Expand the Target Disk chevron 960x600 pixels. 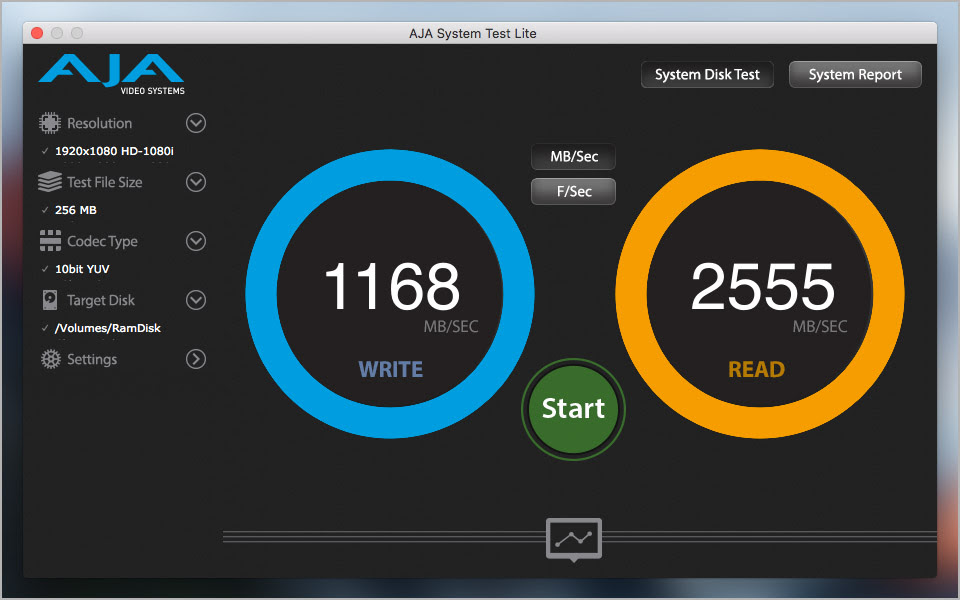click(x=196, y=300)
